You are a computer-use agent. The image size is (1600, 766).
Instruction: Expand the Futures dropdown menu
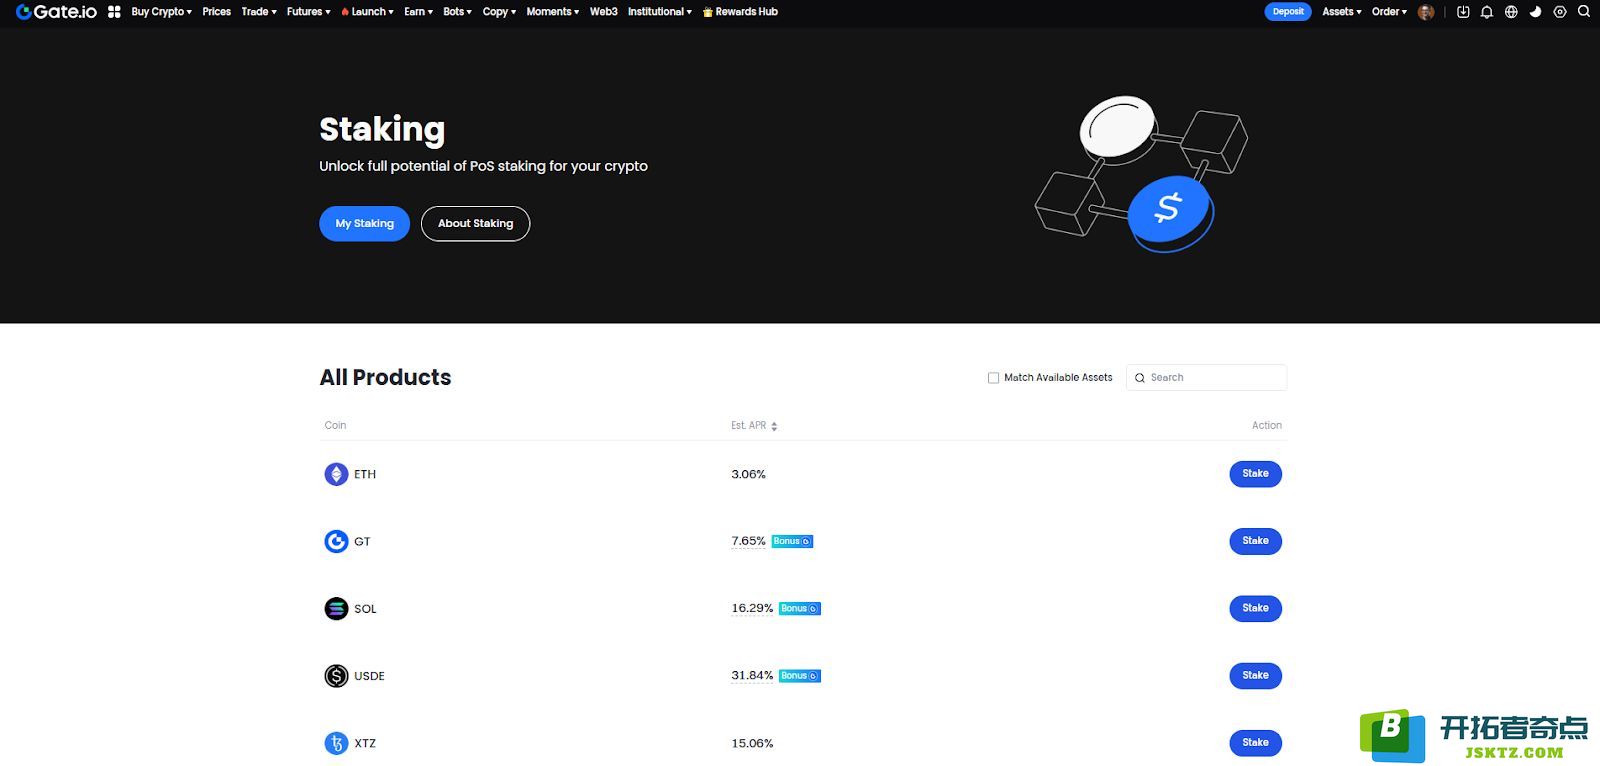coord(308,12)
